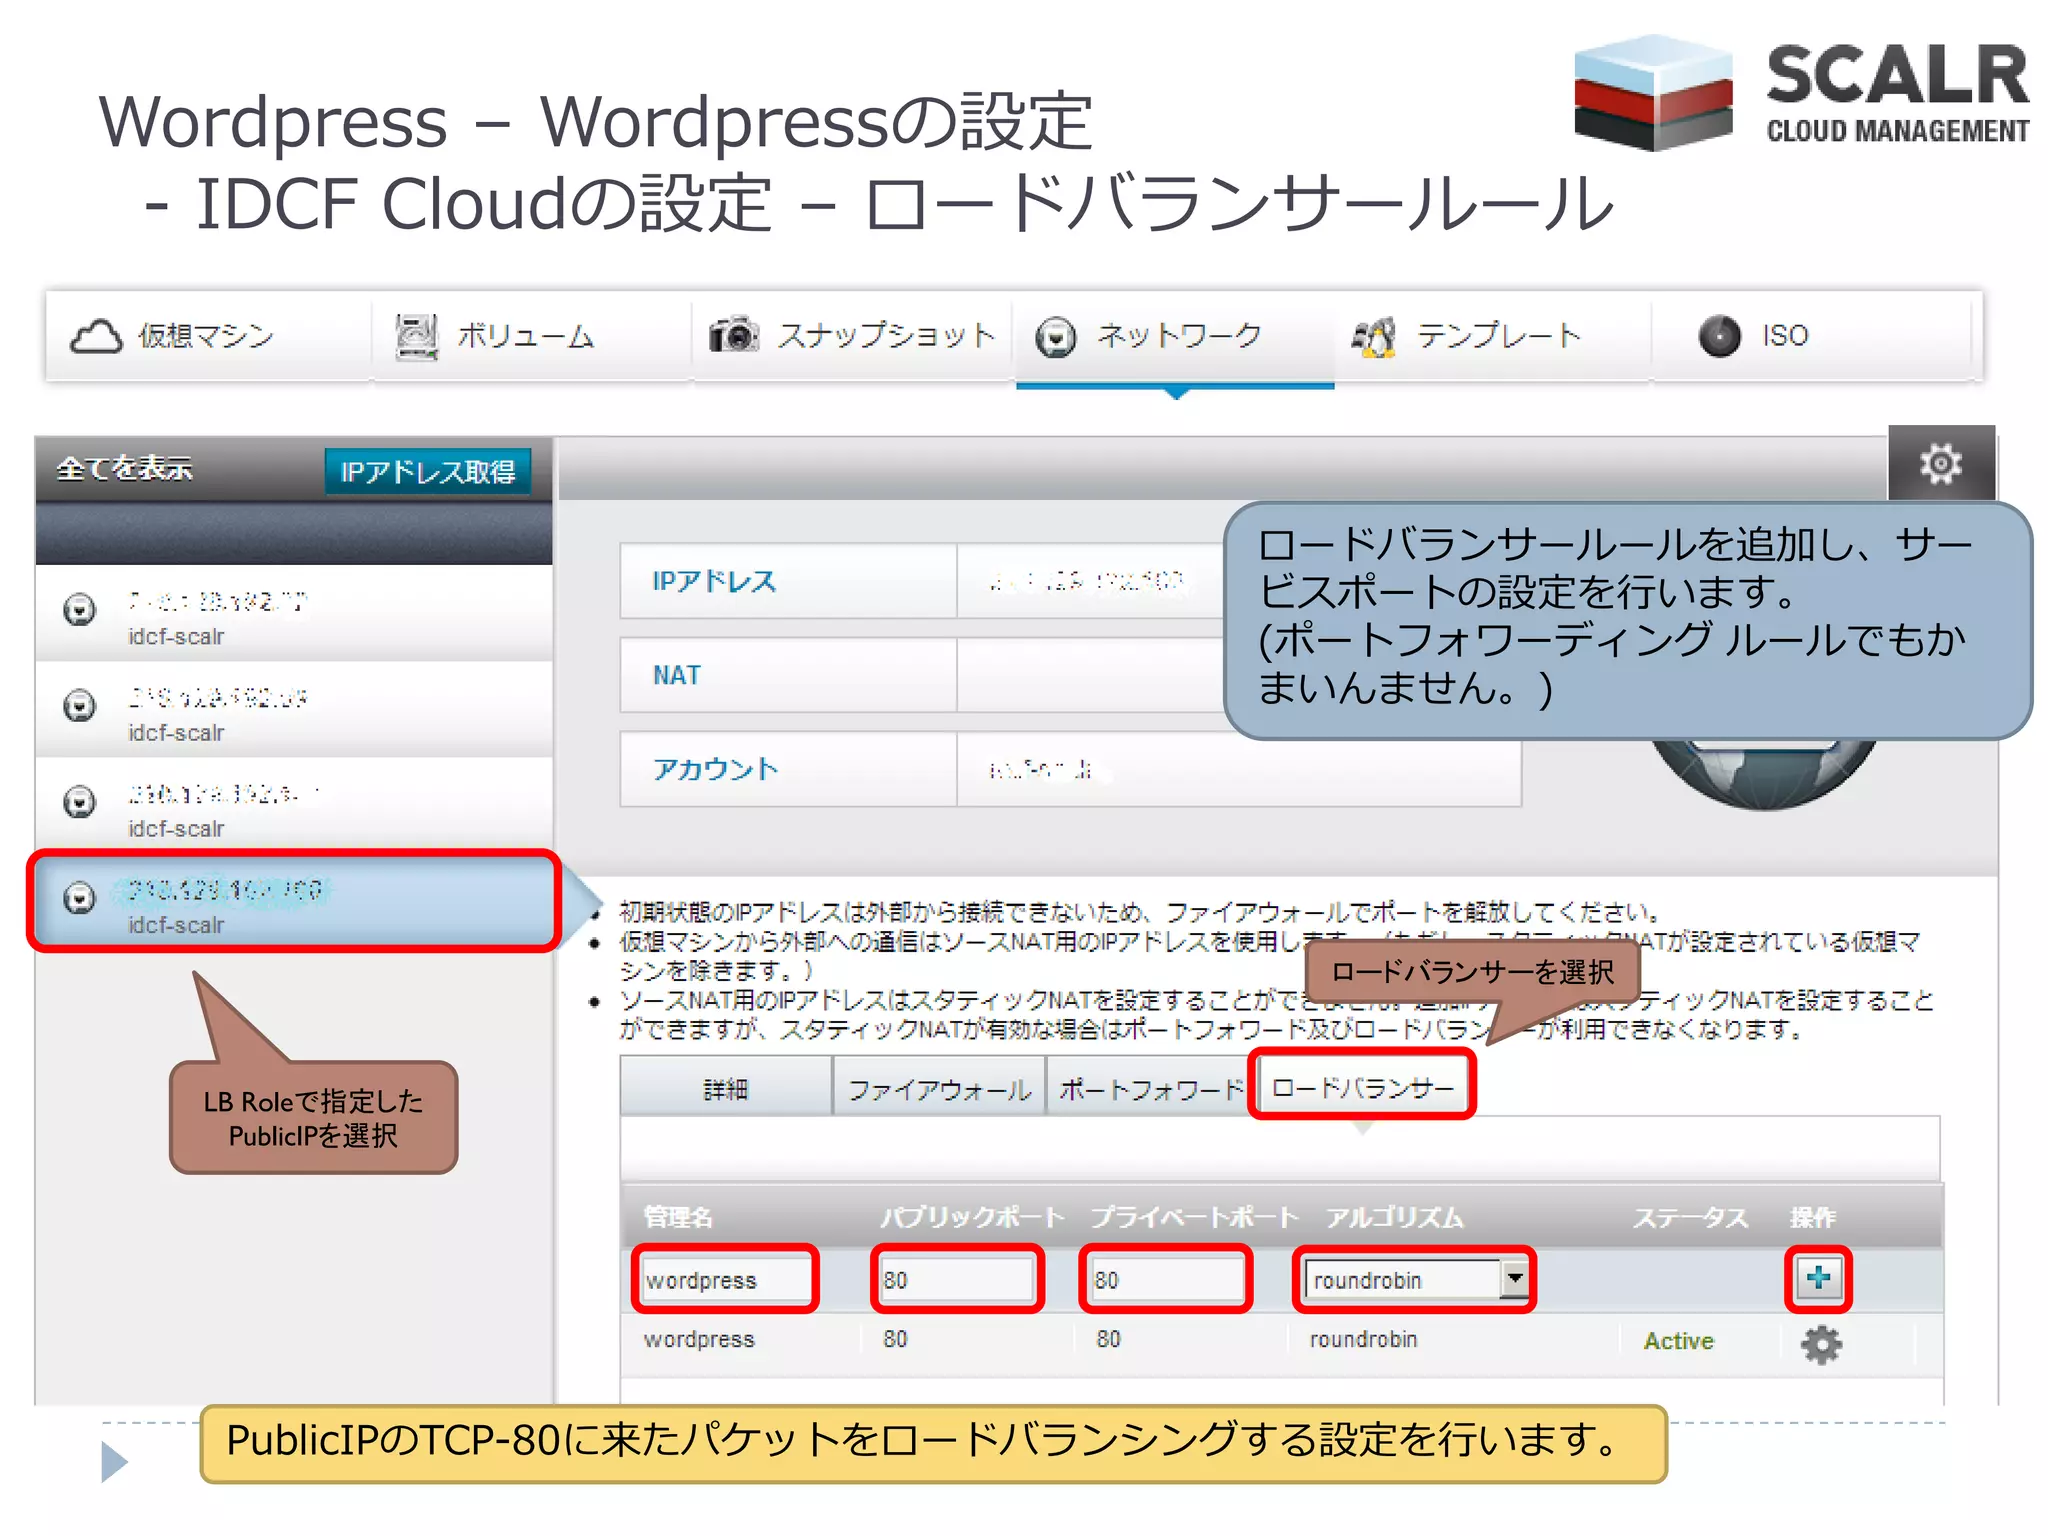Click the アルゴリズム column header
The image size is (2048, 1536).
[x=1394, y=1217]
